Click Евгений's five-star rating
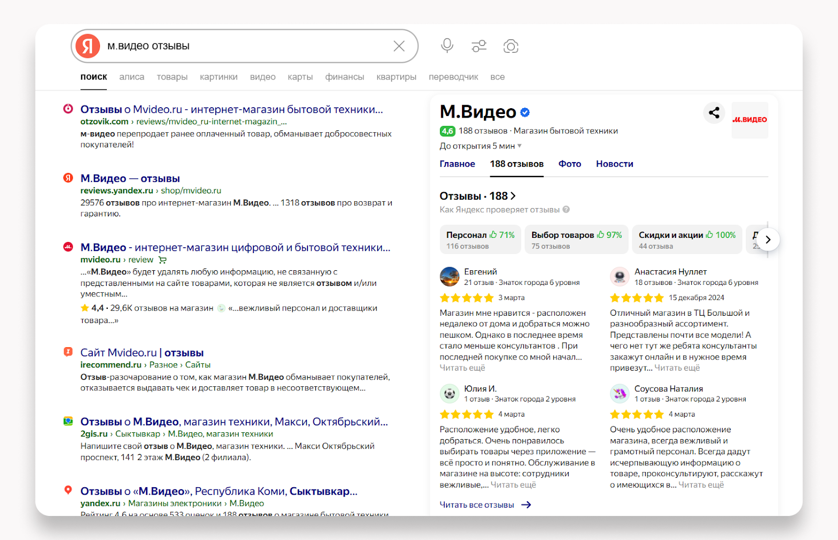The width and height of the screenshot is (838, 540). click(x=467, y=298)
